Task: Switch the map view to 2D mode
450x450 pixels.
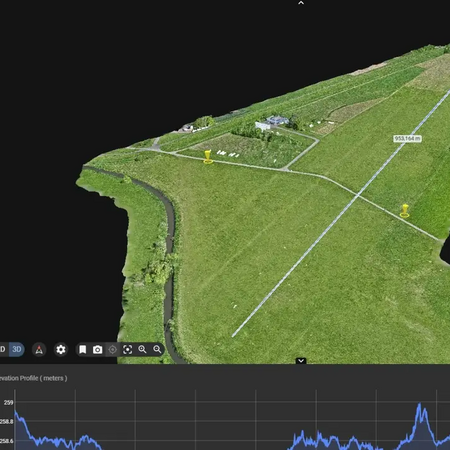Action: pyautogui.click(x=3, y=349)
